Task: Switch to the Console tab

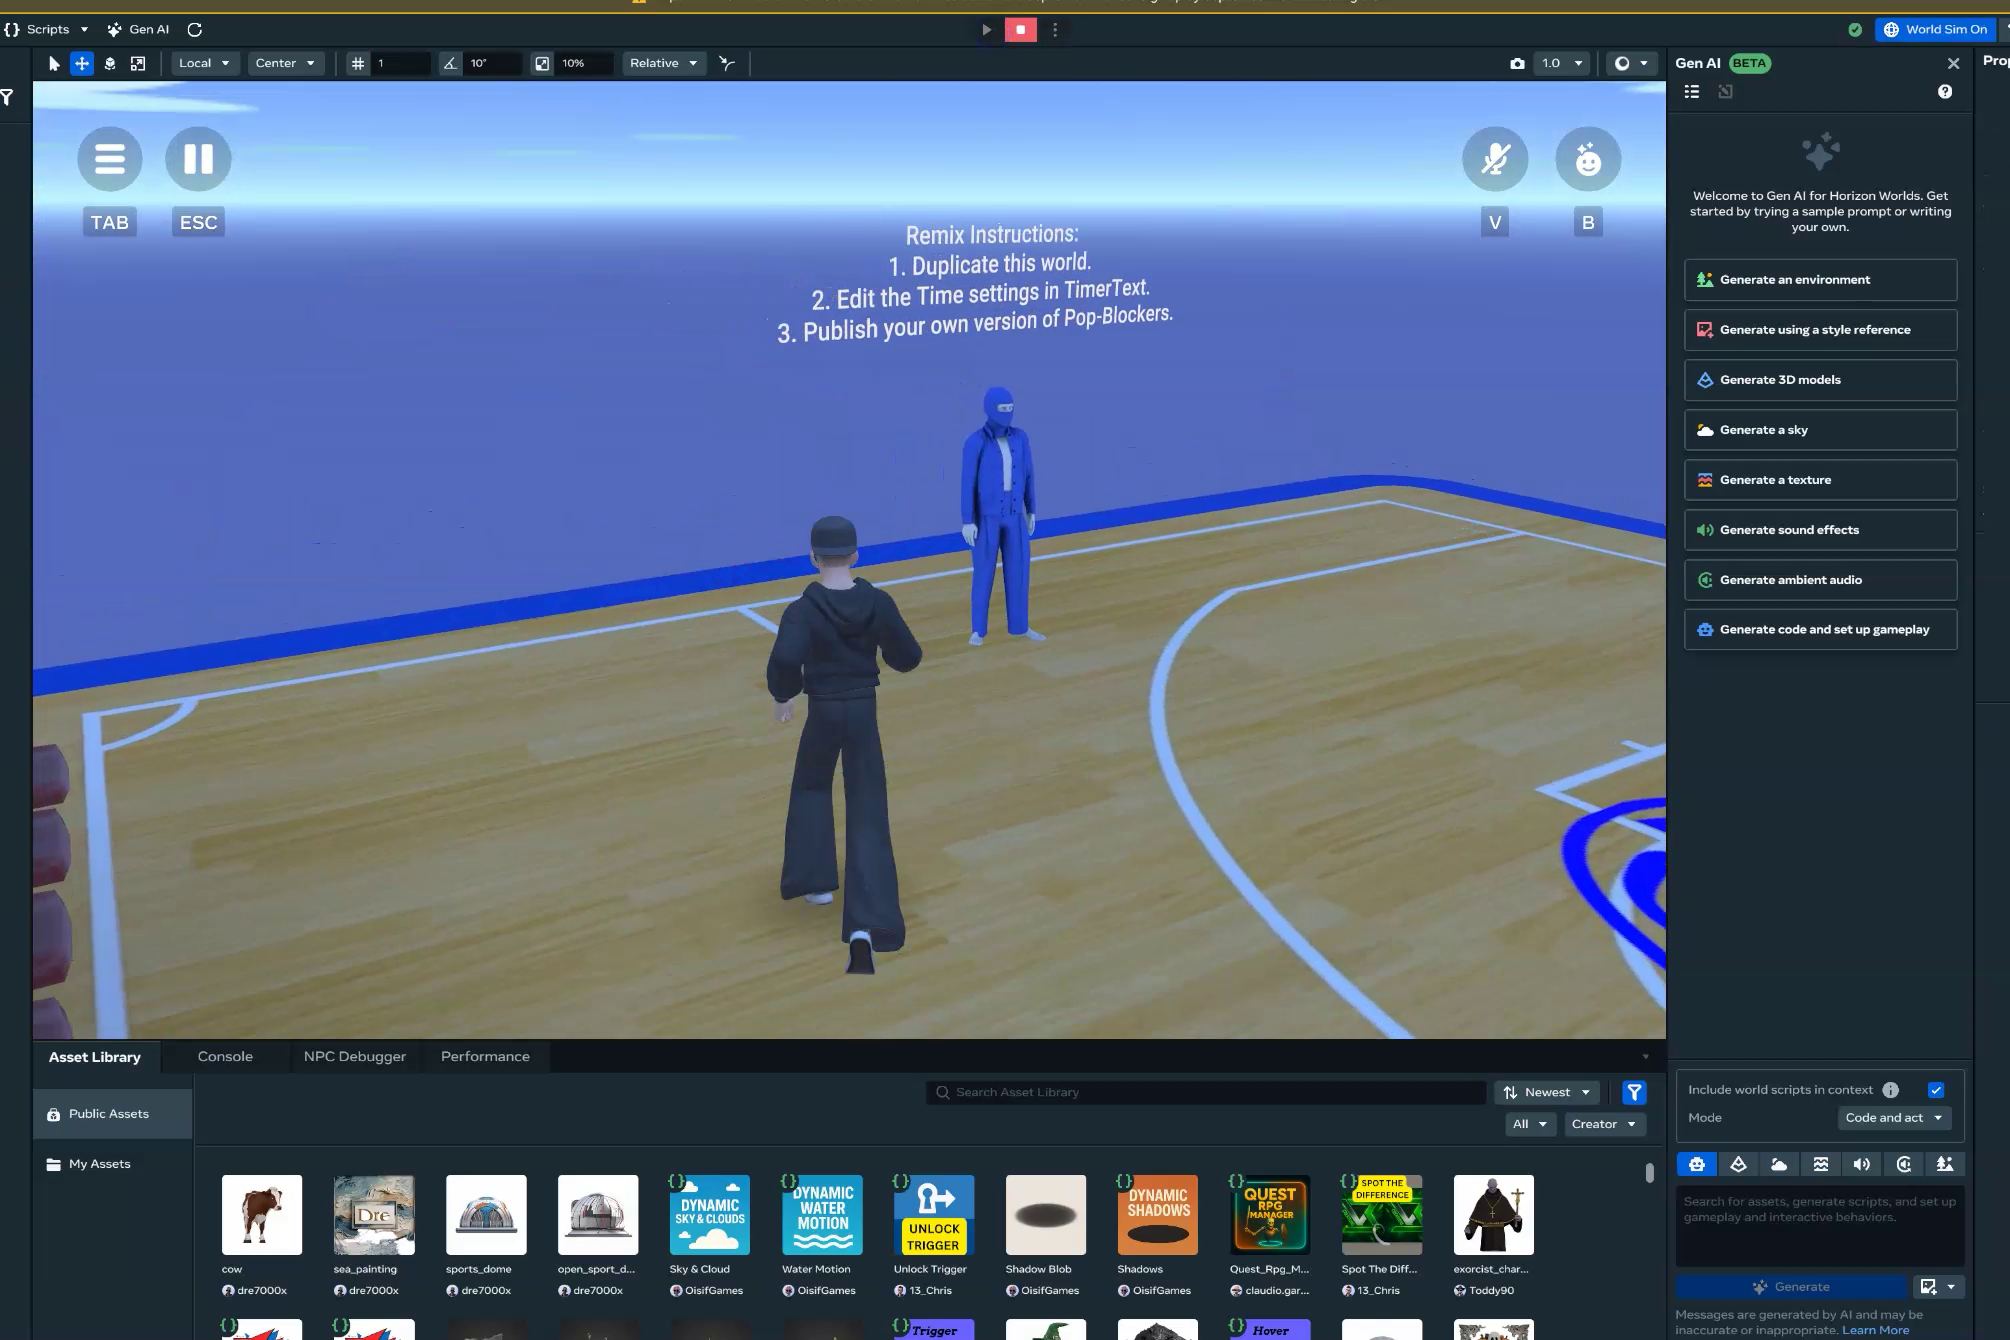Action: (x=225, y=1057)
